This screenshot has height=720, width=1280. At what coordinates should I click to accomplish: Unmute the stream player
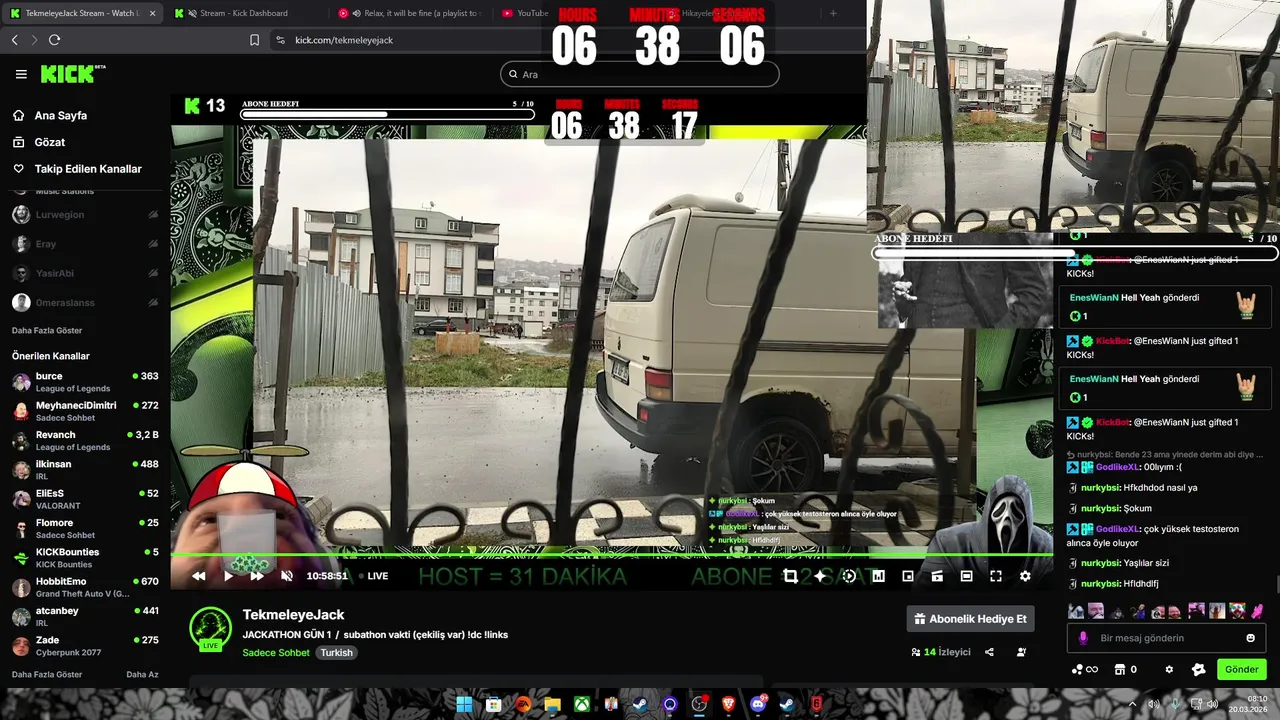tap(287, 576)
